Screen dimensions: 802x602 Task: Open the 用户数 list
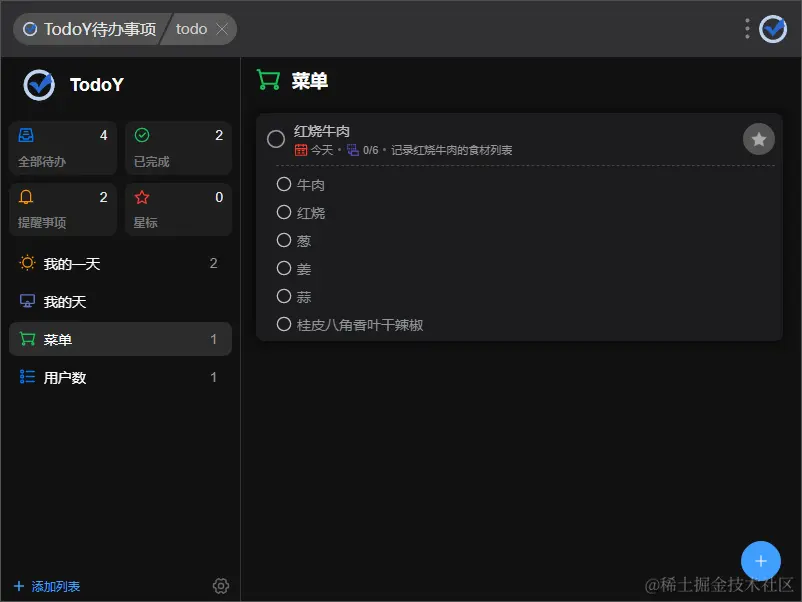pos(120,377)
